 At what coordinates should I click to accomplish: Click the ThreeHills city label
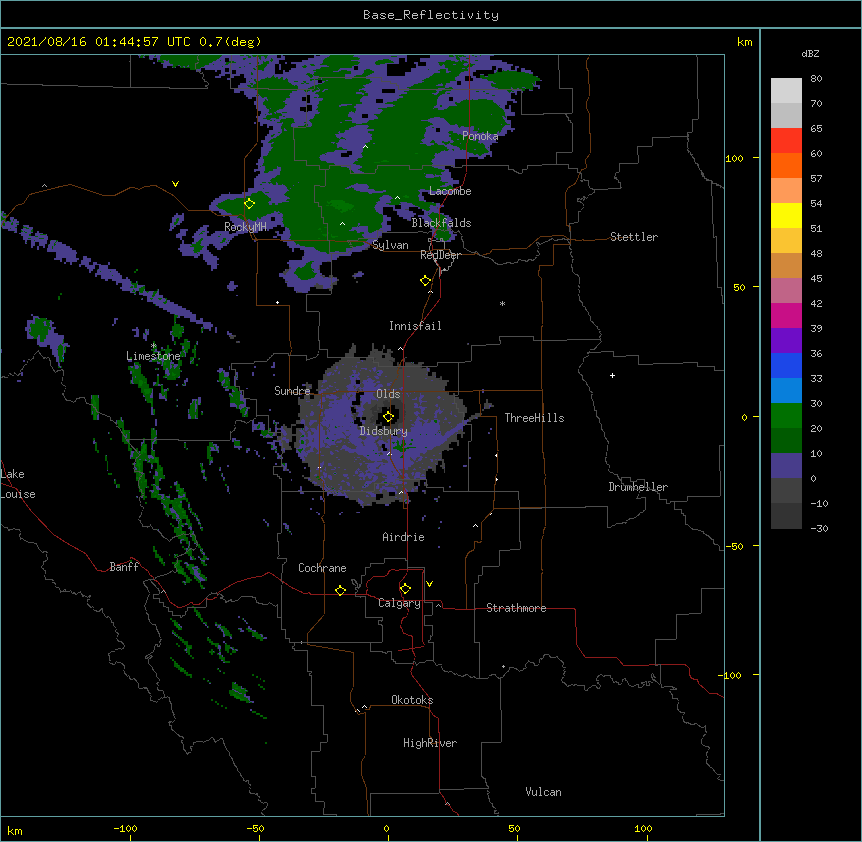pos(534,418)
